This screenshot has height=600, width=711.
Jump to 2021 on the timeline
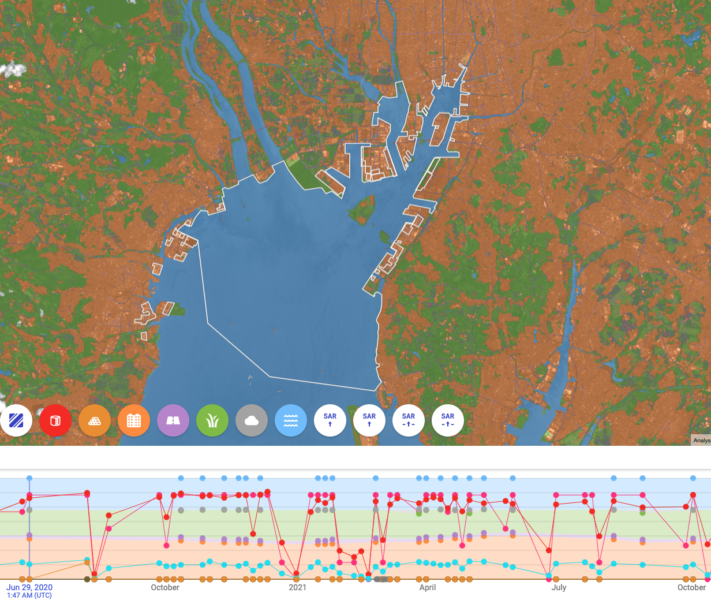pos(297,588)
